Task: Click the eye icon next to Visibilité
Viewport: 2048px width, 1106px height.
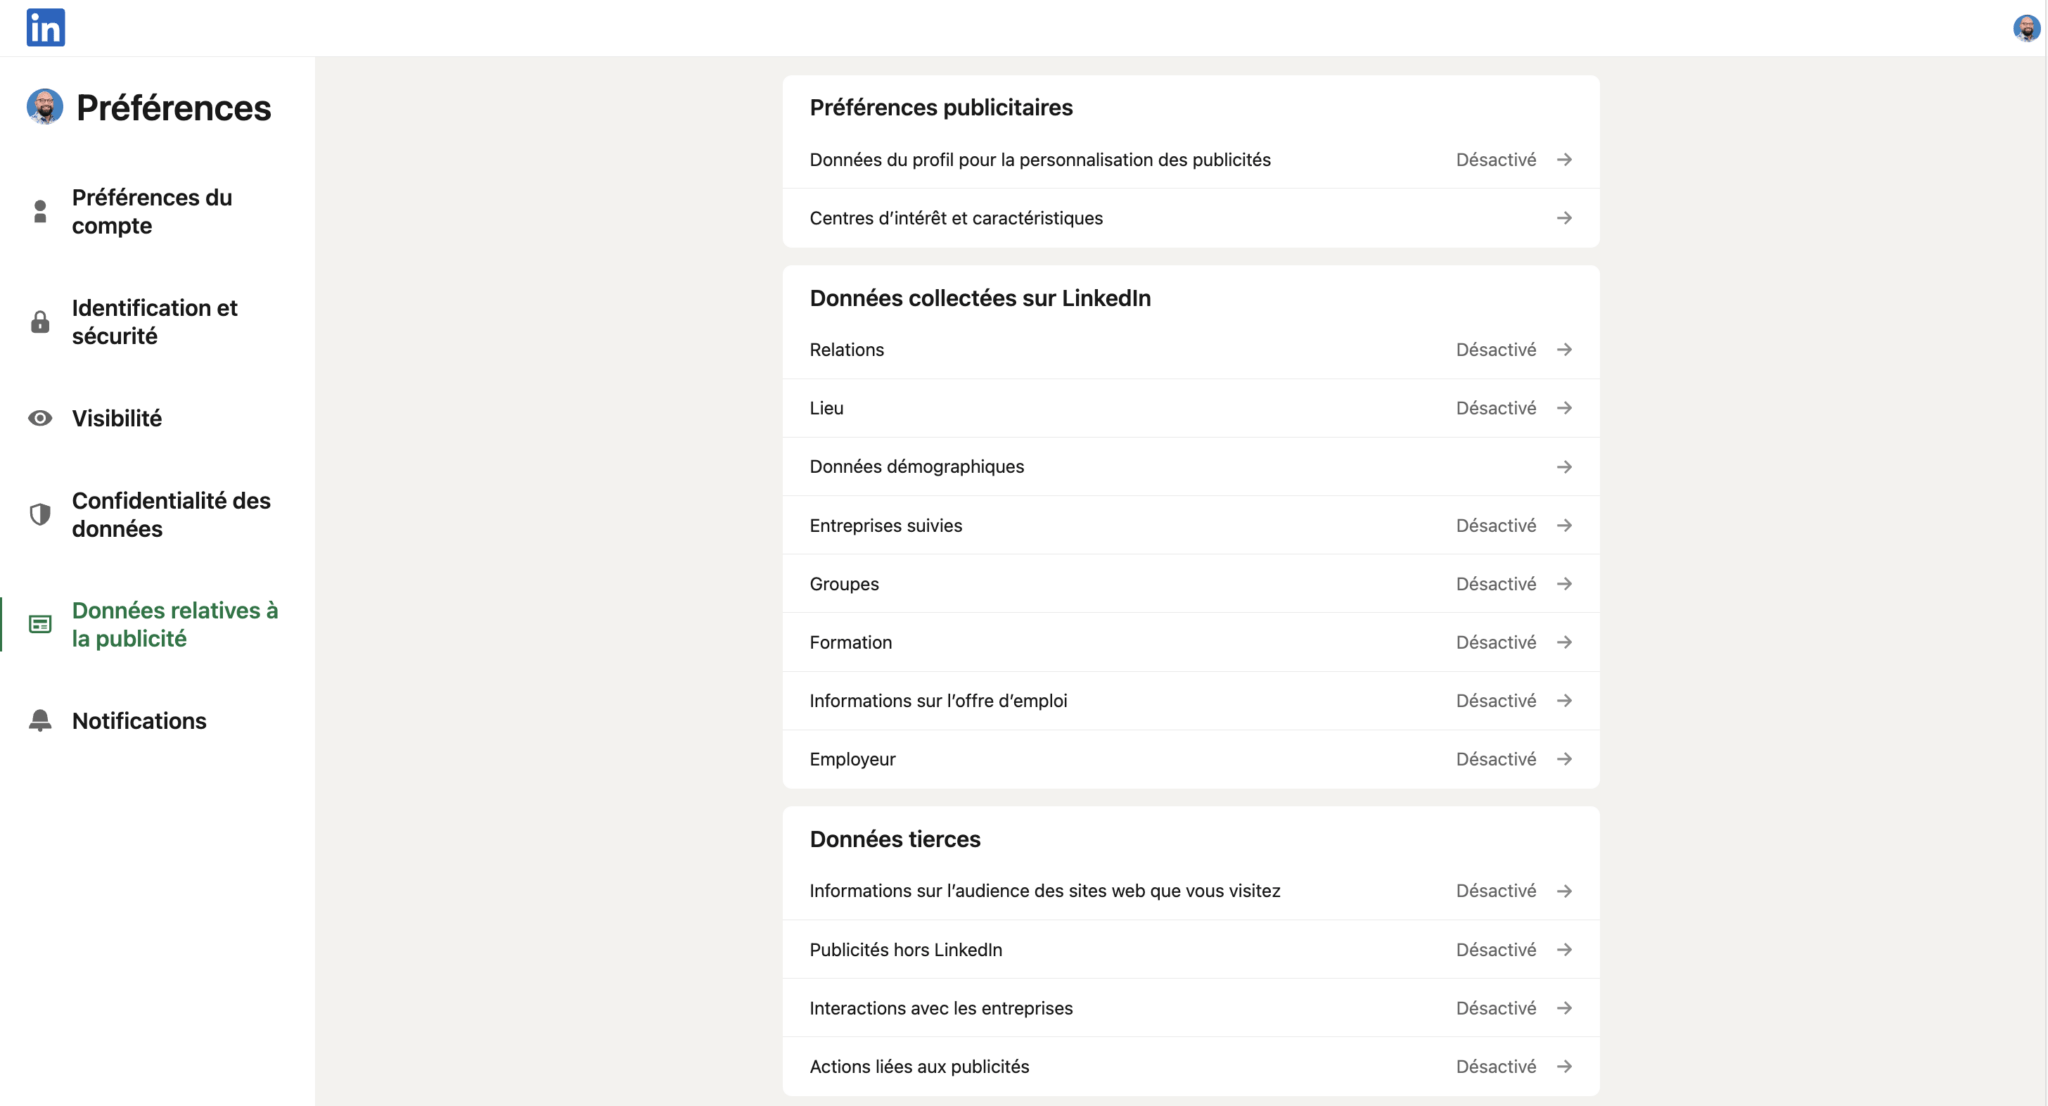Action: click(40, 418)
